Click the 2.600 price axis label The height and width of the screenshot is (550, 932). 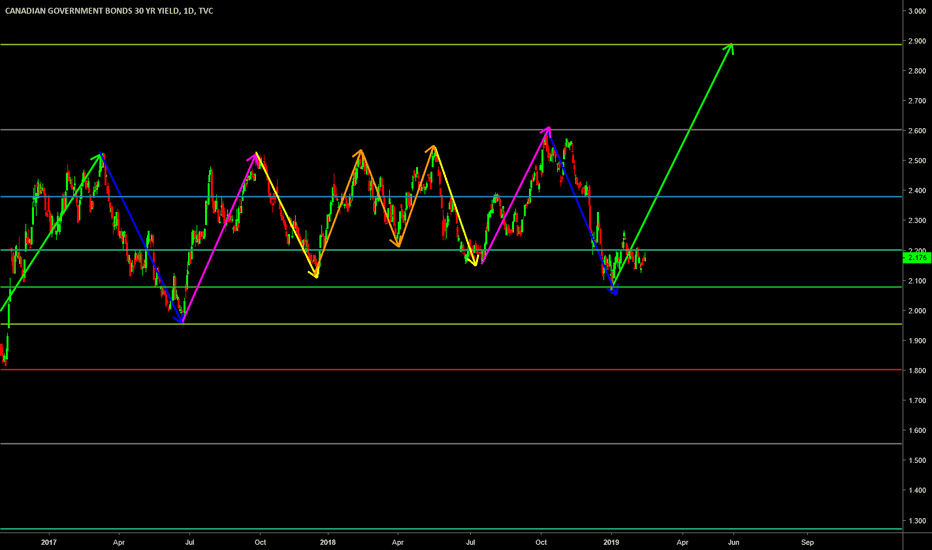coord(917,131)
